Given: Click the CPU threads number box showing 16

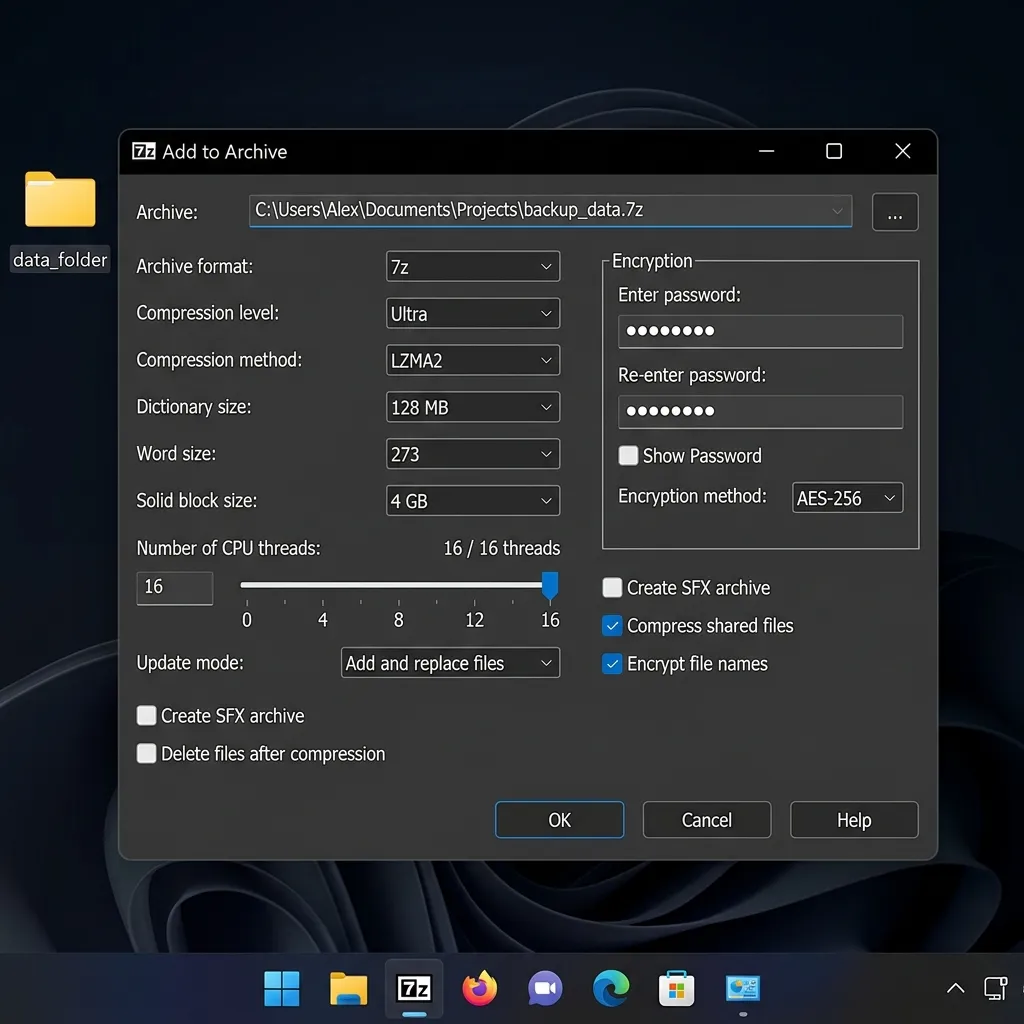Looking at the screenshot, I should point(174,588).
